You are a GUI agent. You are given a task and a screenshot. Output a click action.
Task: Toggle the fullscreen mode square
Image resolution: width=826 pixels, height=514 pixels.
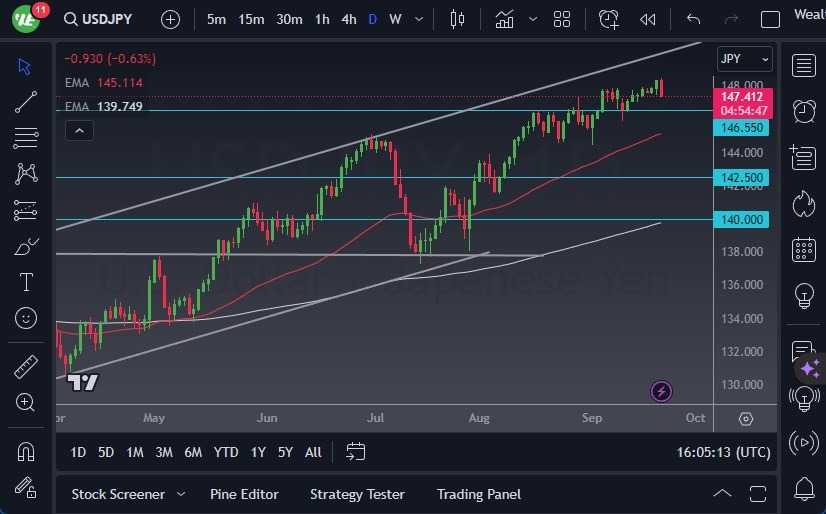[770, 19]
